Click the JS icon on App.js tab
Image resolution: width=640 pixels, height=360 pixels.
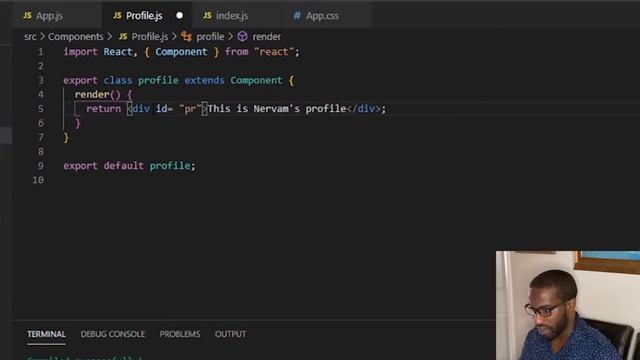coord(27,16)
